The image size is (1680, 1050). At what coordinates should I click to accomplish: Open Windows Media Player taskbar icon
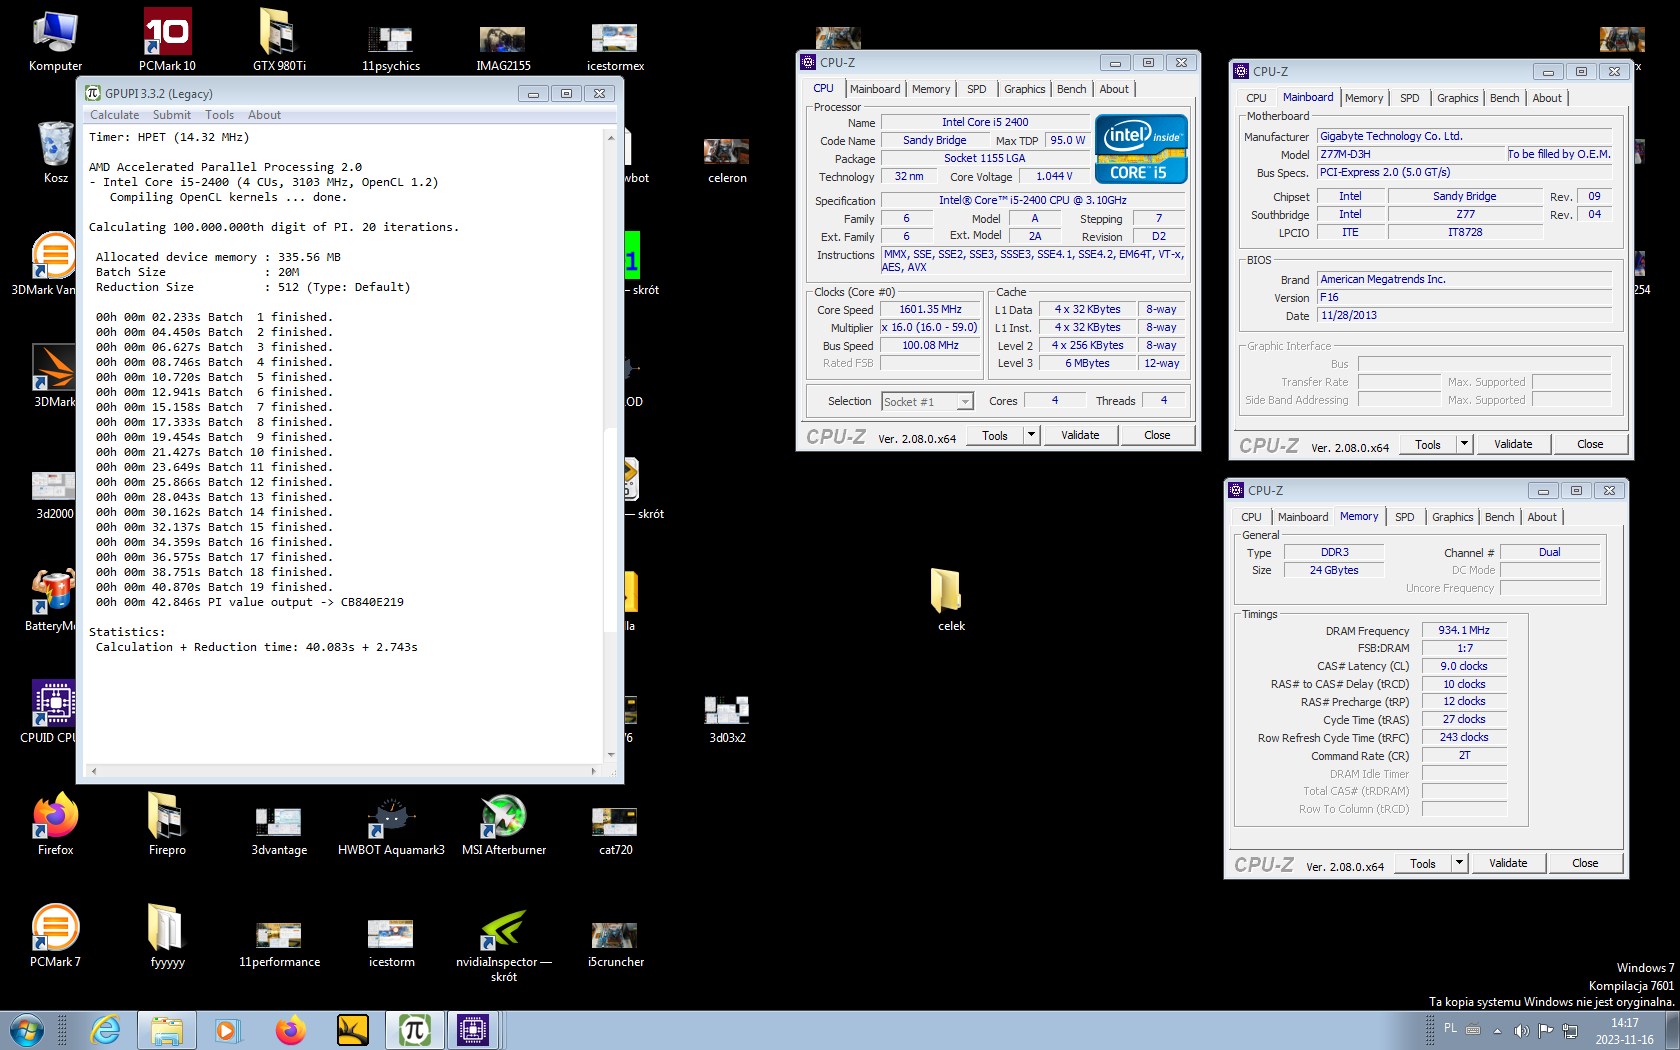[x=228, y=1030]
